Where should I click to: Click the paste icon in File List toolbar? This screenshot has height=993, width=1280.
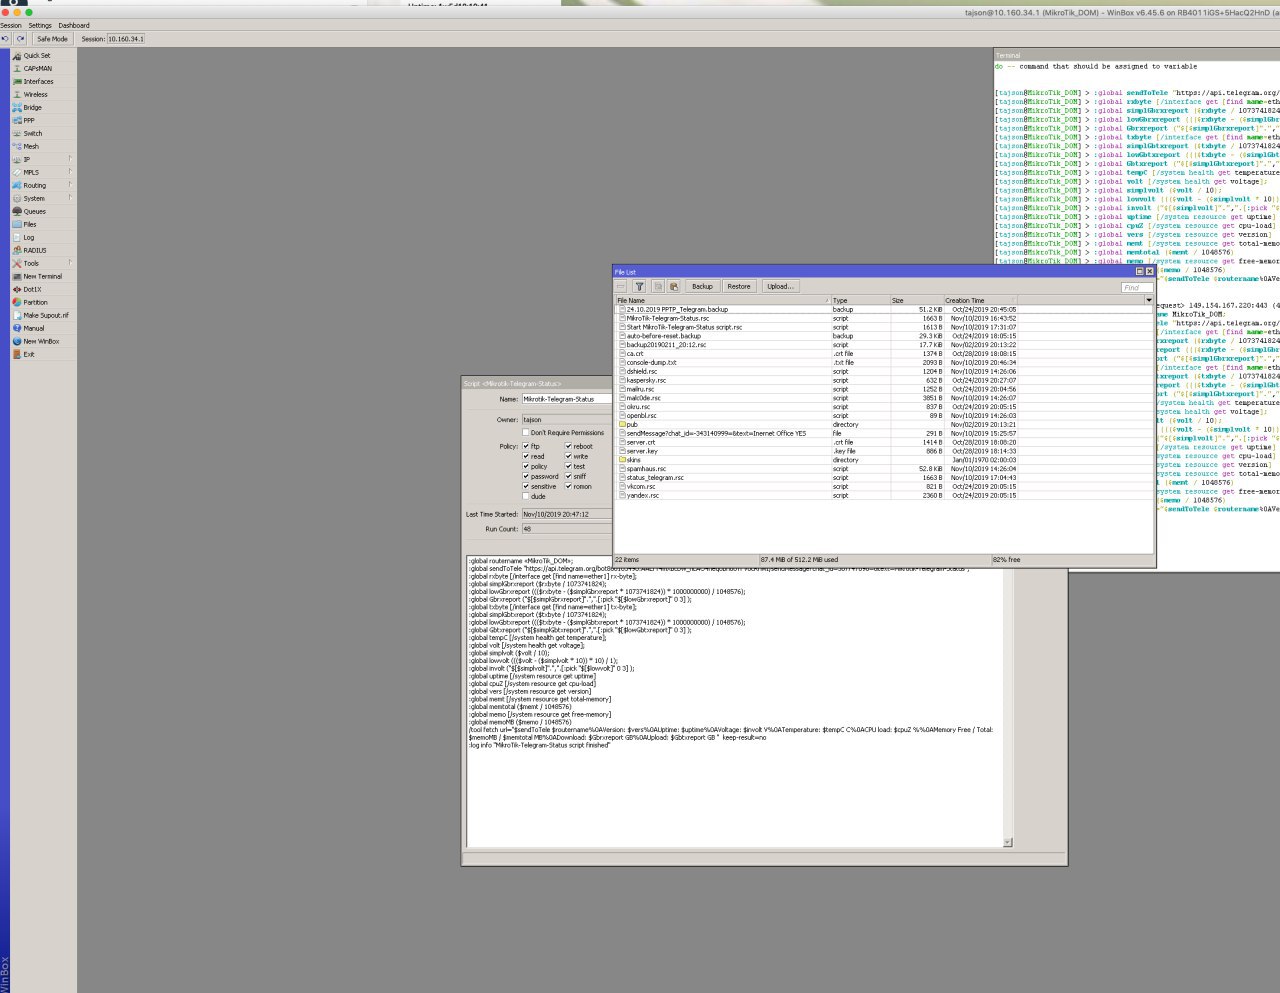pos(673,287)
